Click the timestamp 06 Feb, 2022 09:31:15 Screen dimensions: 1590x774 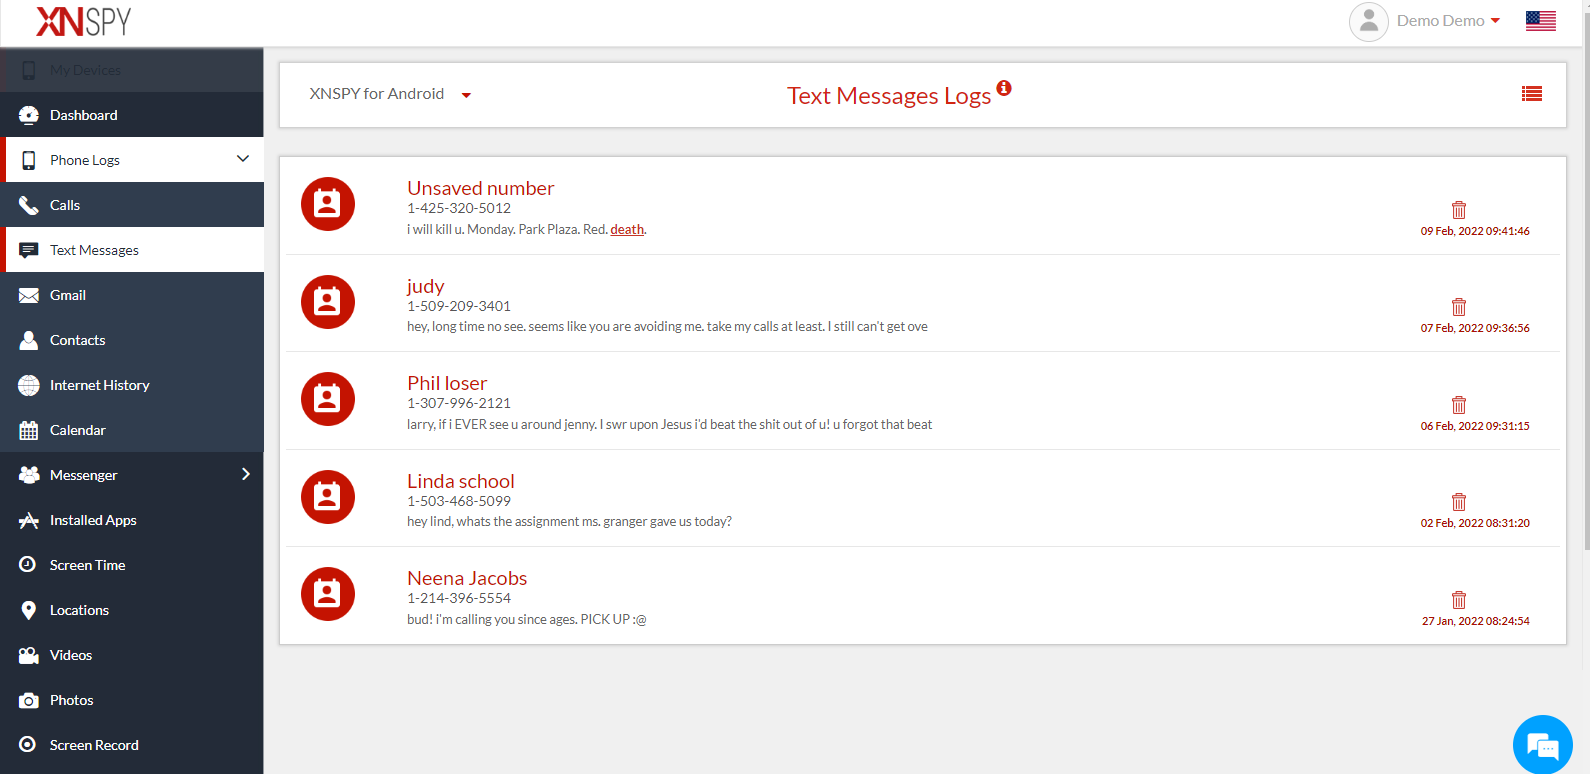coord(1475,426)
